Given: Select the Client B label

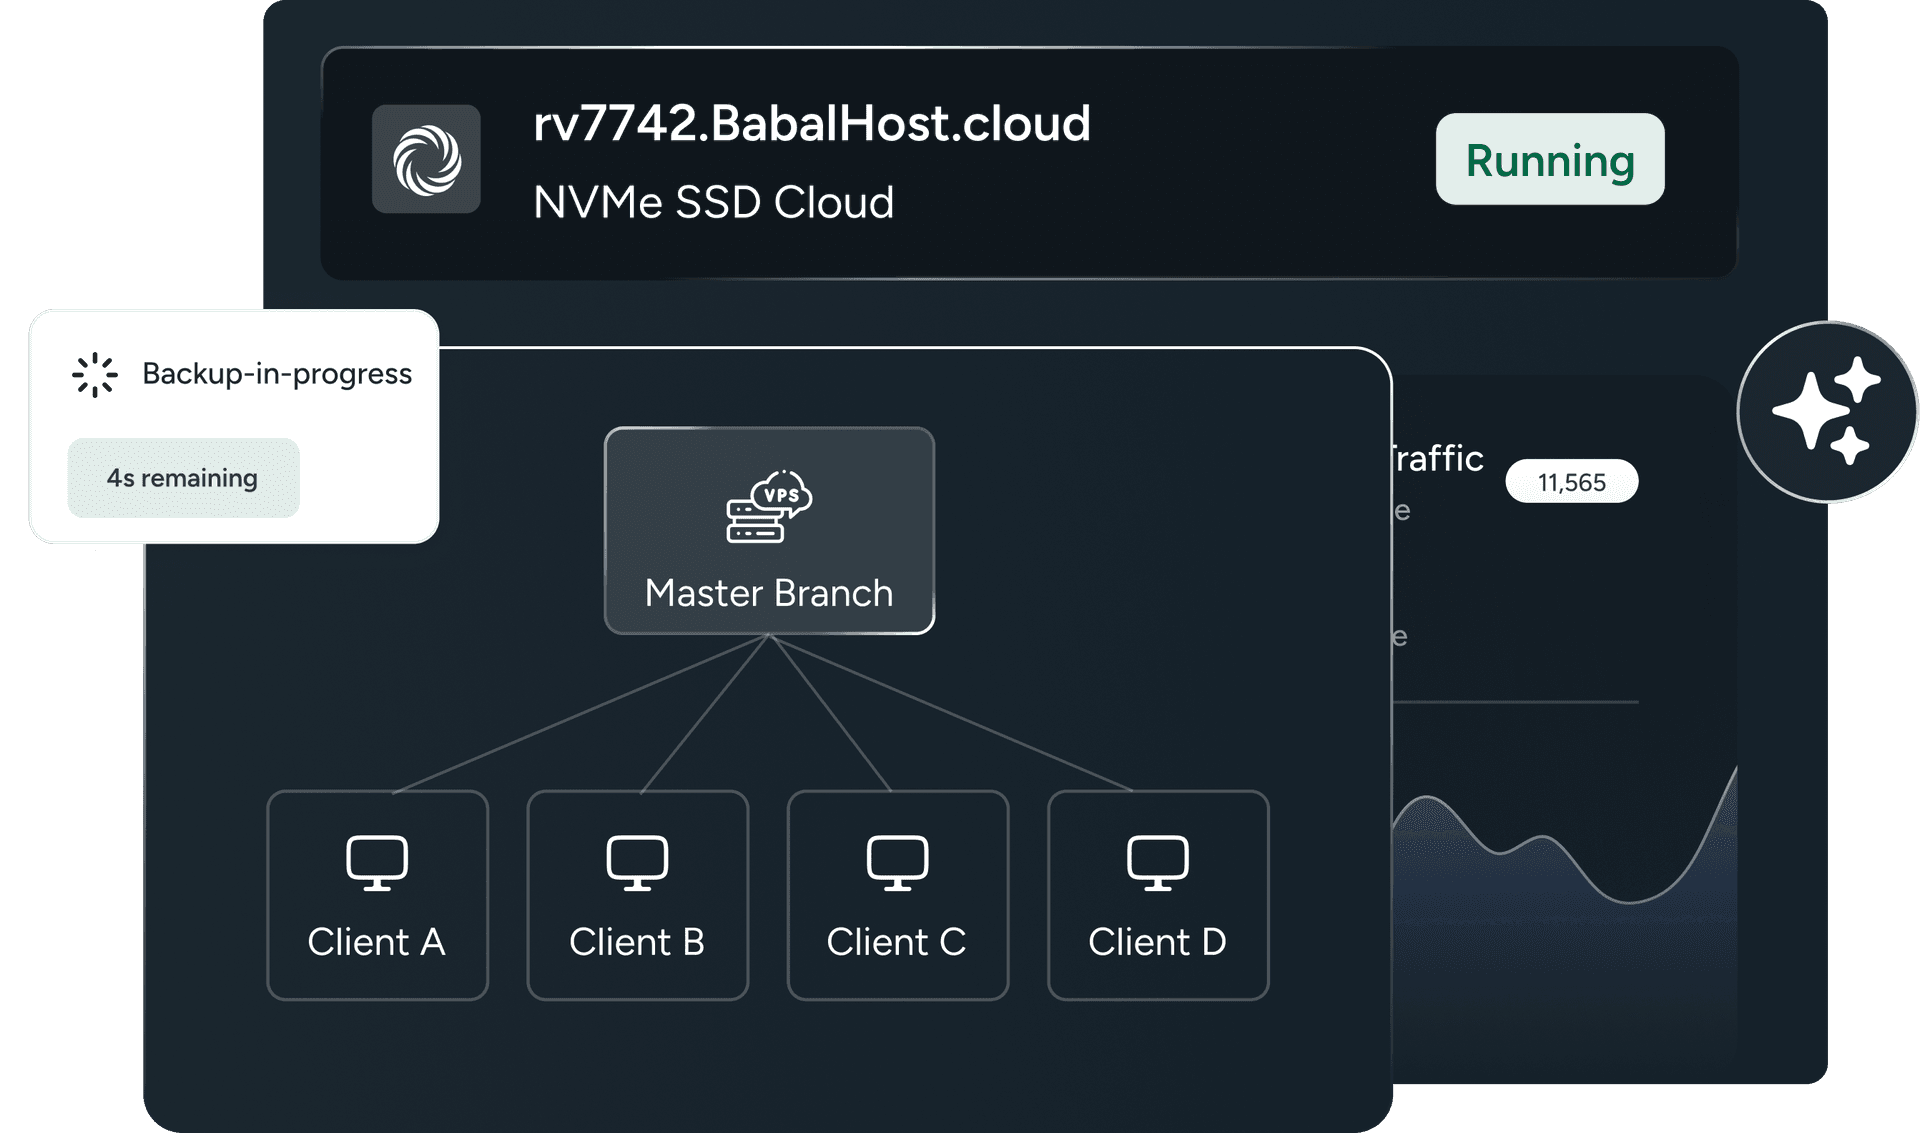Looking at the screenshot, I should coord(637,942).
